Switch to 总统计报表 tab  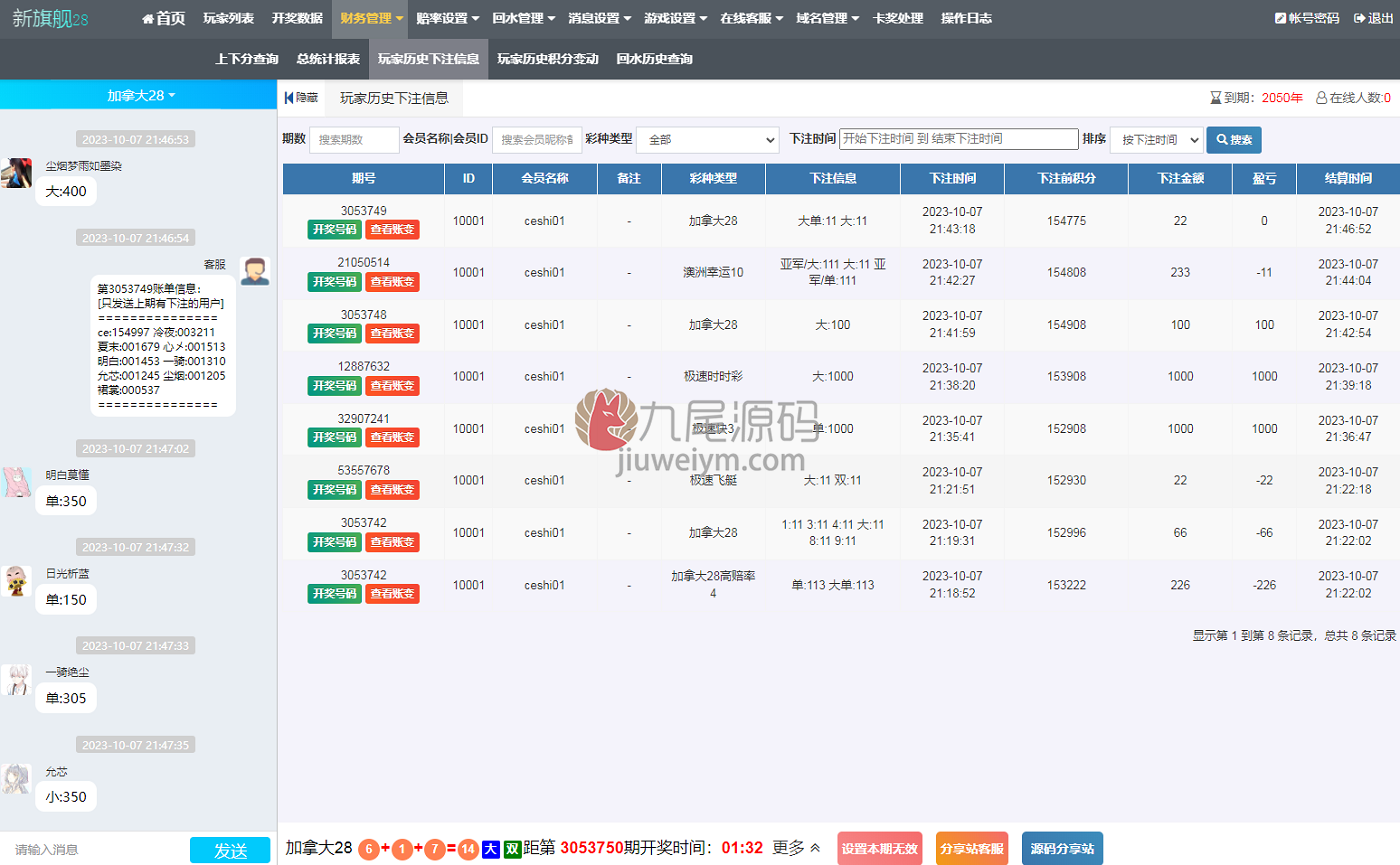(328, 59)
